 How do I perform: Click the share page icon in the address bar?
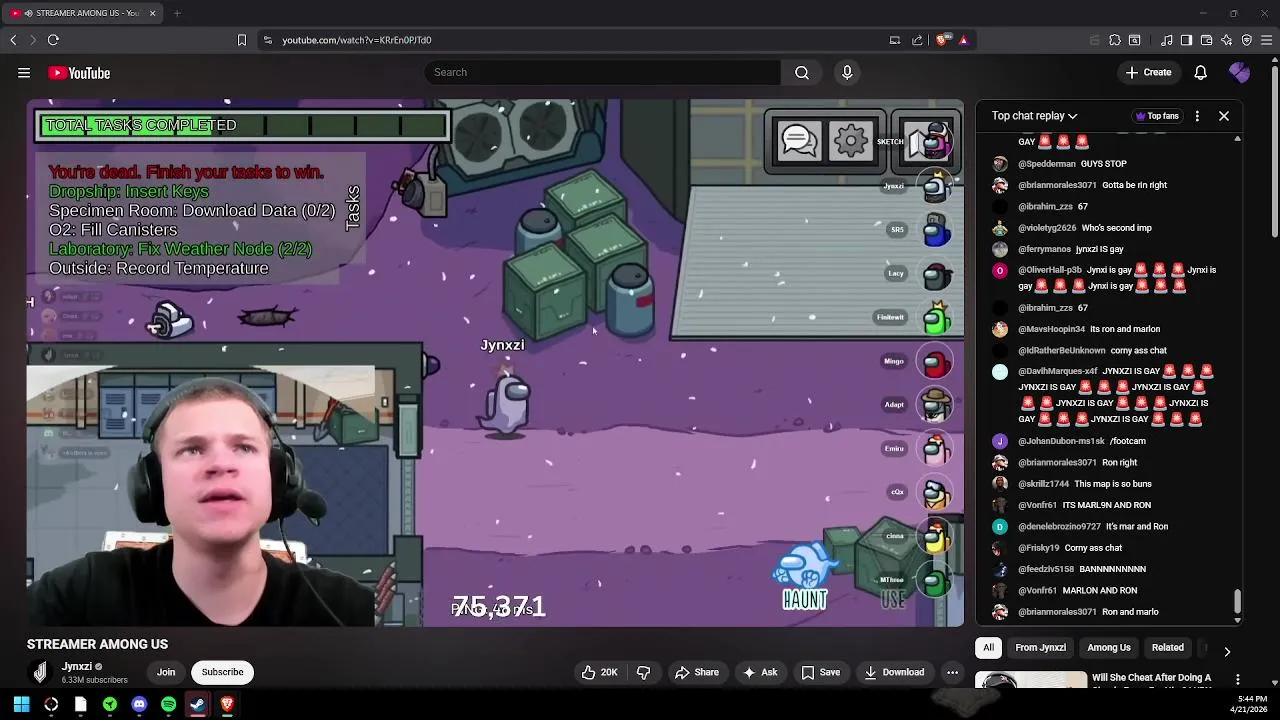click(917, 40)
